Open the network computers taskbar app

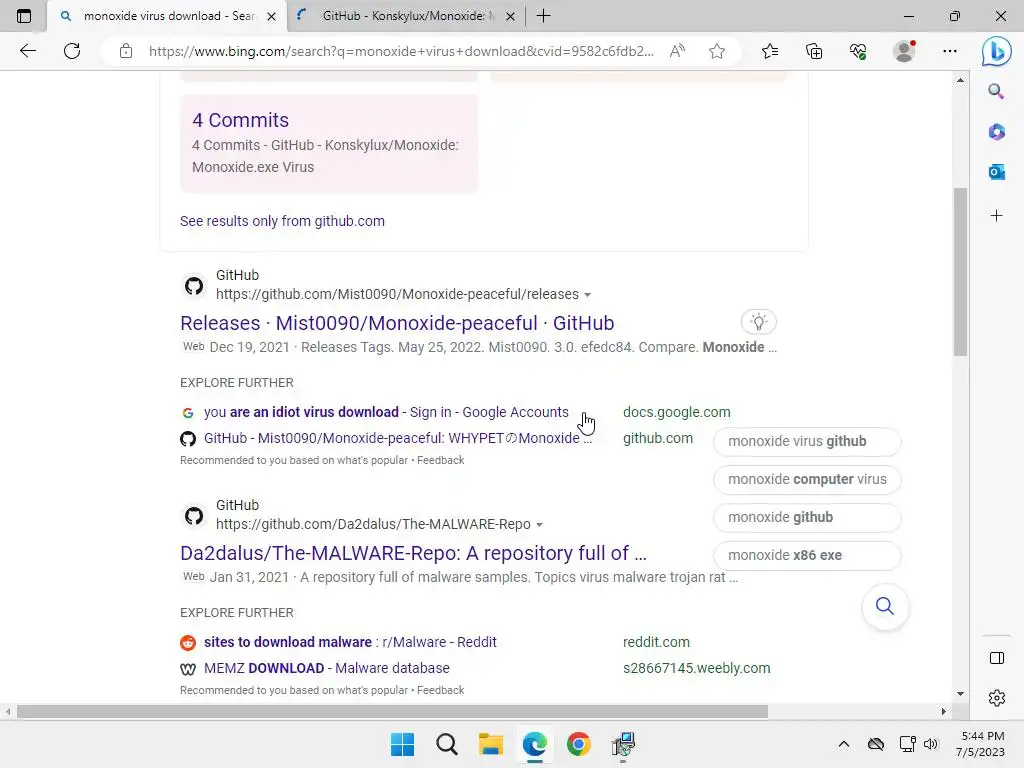point(623,744)
